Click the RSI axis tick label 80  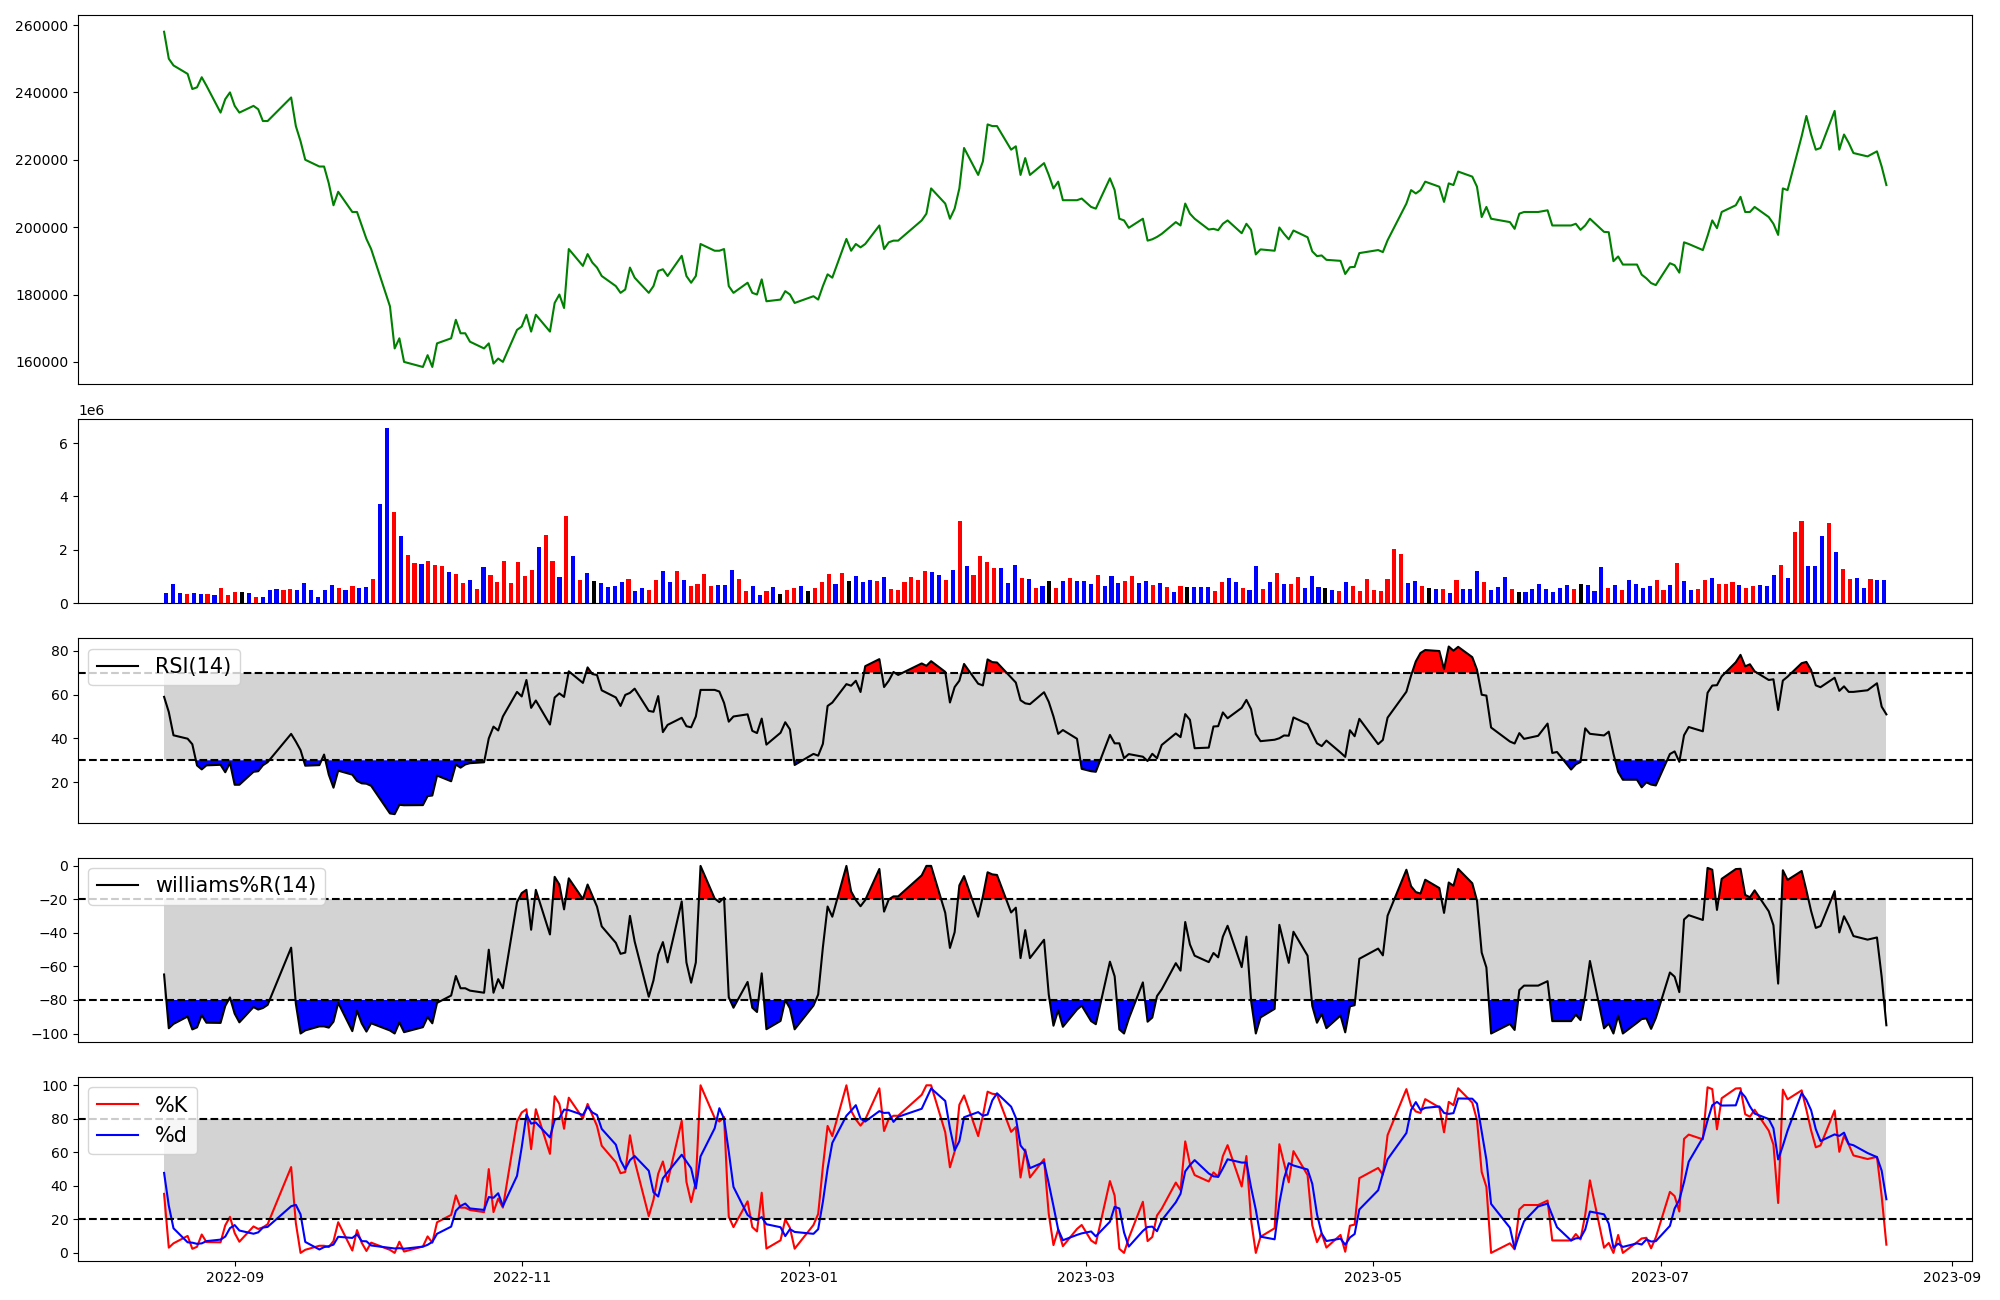[60, 652]
